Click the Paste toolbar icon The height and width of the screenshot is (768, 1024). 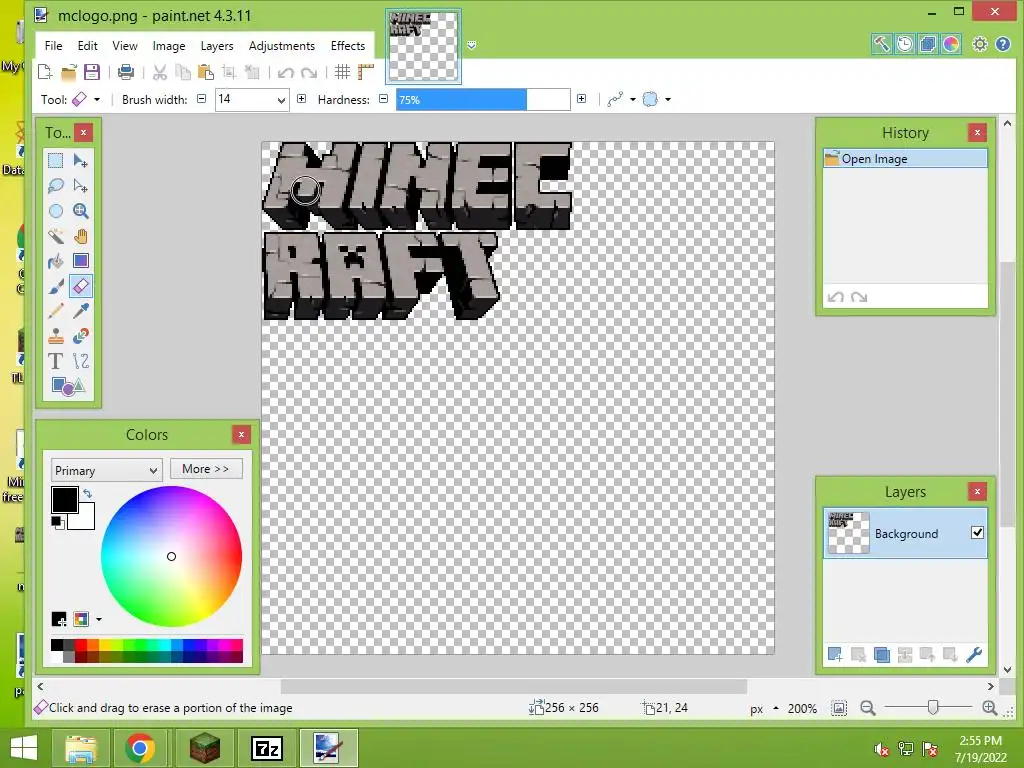click(x=206, y=72)
